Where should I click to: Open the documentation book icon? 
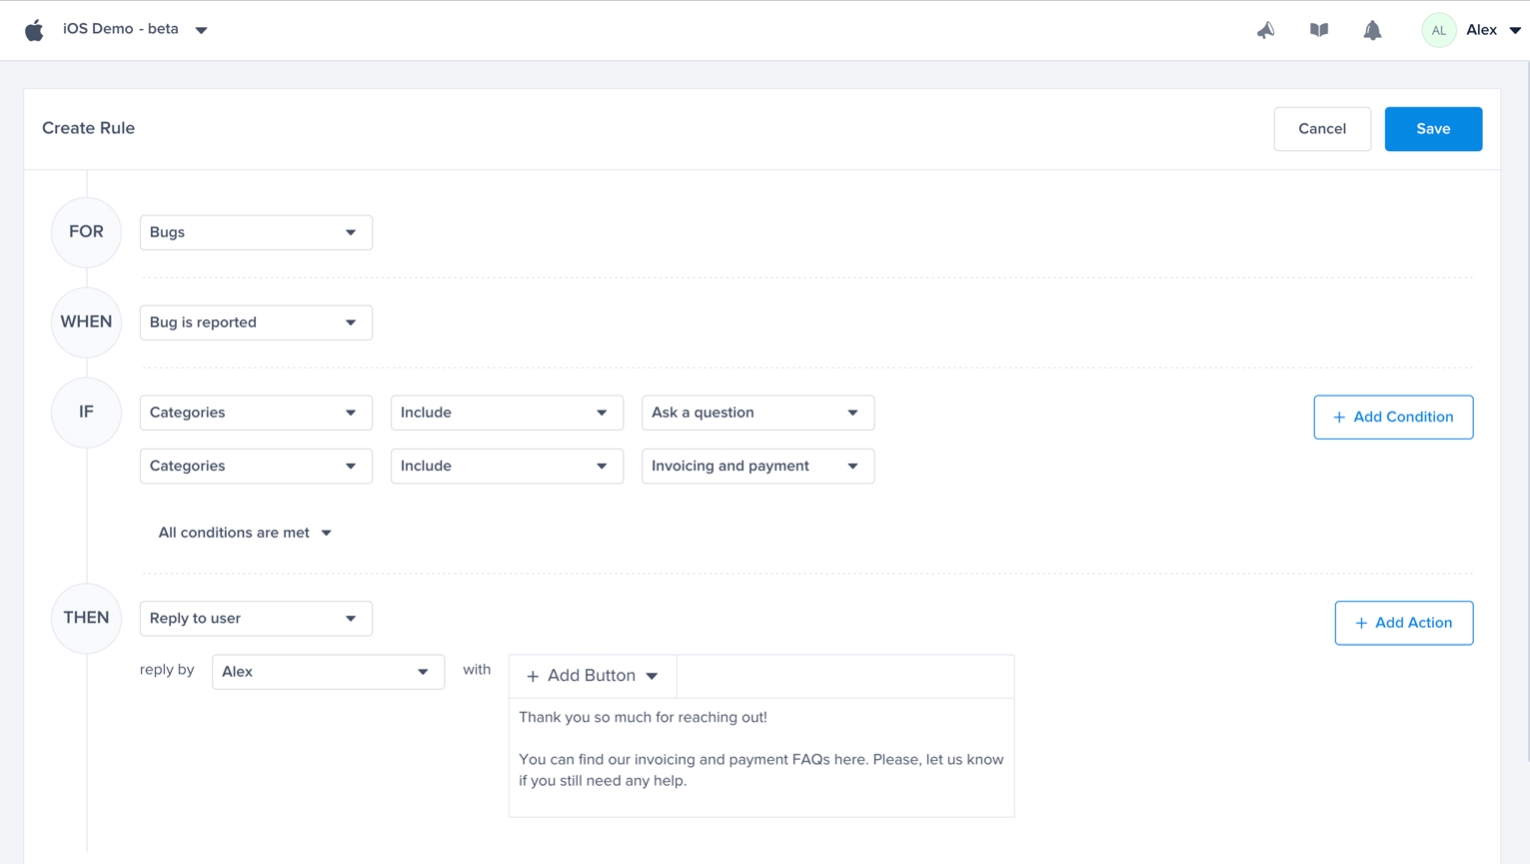1319,30
